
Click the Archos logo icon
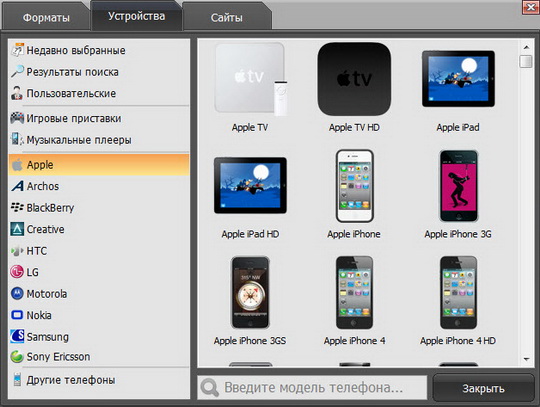[18, 186]
